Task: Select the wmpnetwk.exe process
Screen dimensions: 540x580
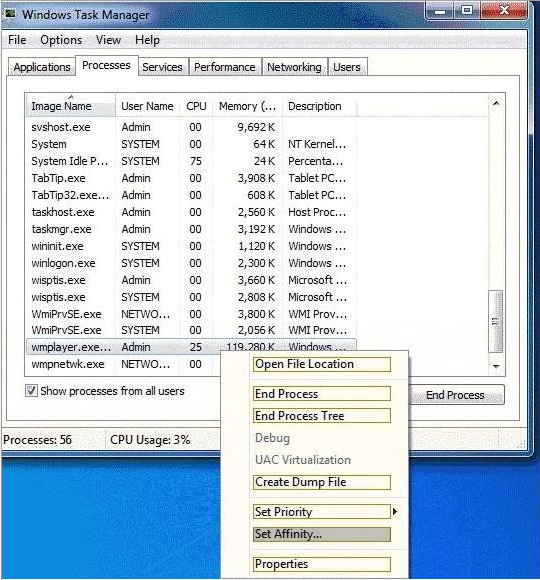Action: pyautogui.click(x=124, y=364)
